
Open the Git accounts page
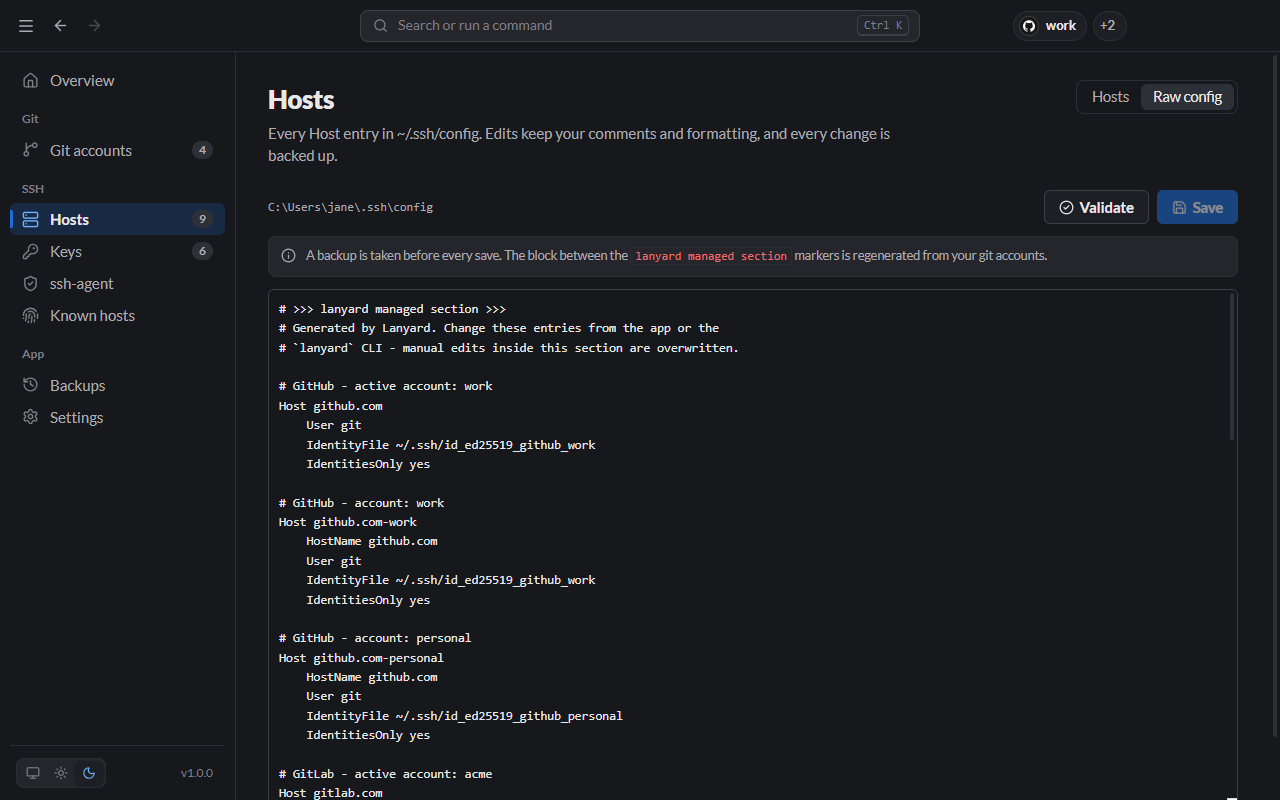tap(118, 150)
